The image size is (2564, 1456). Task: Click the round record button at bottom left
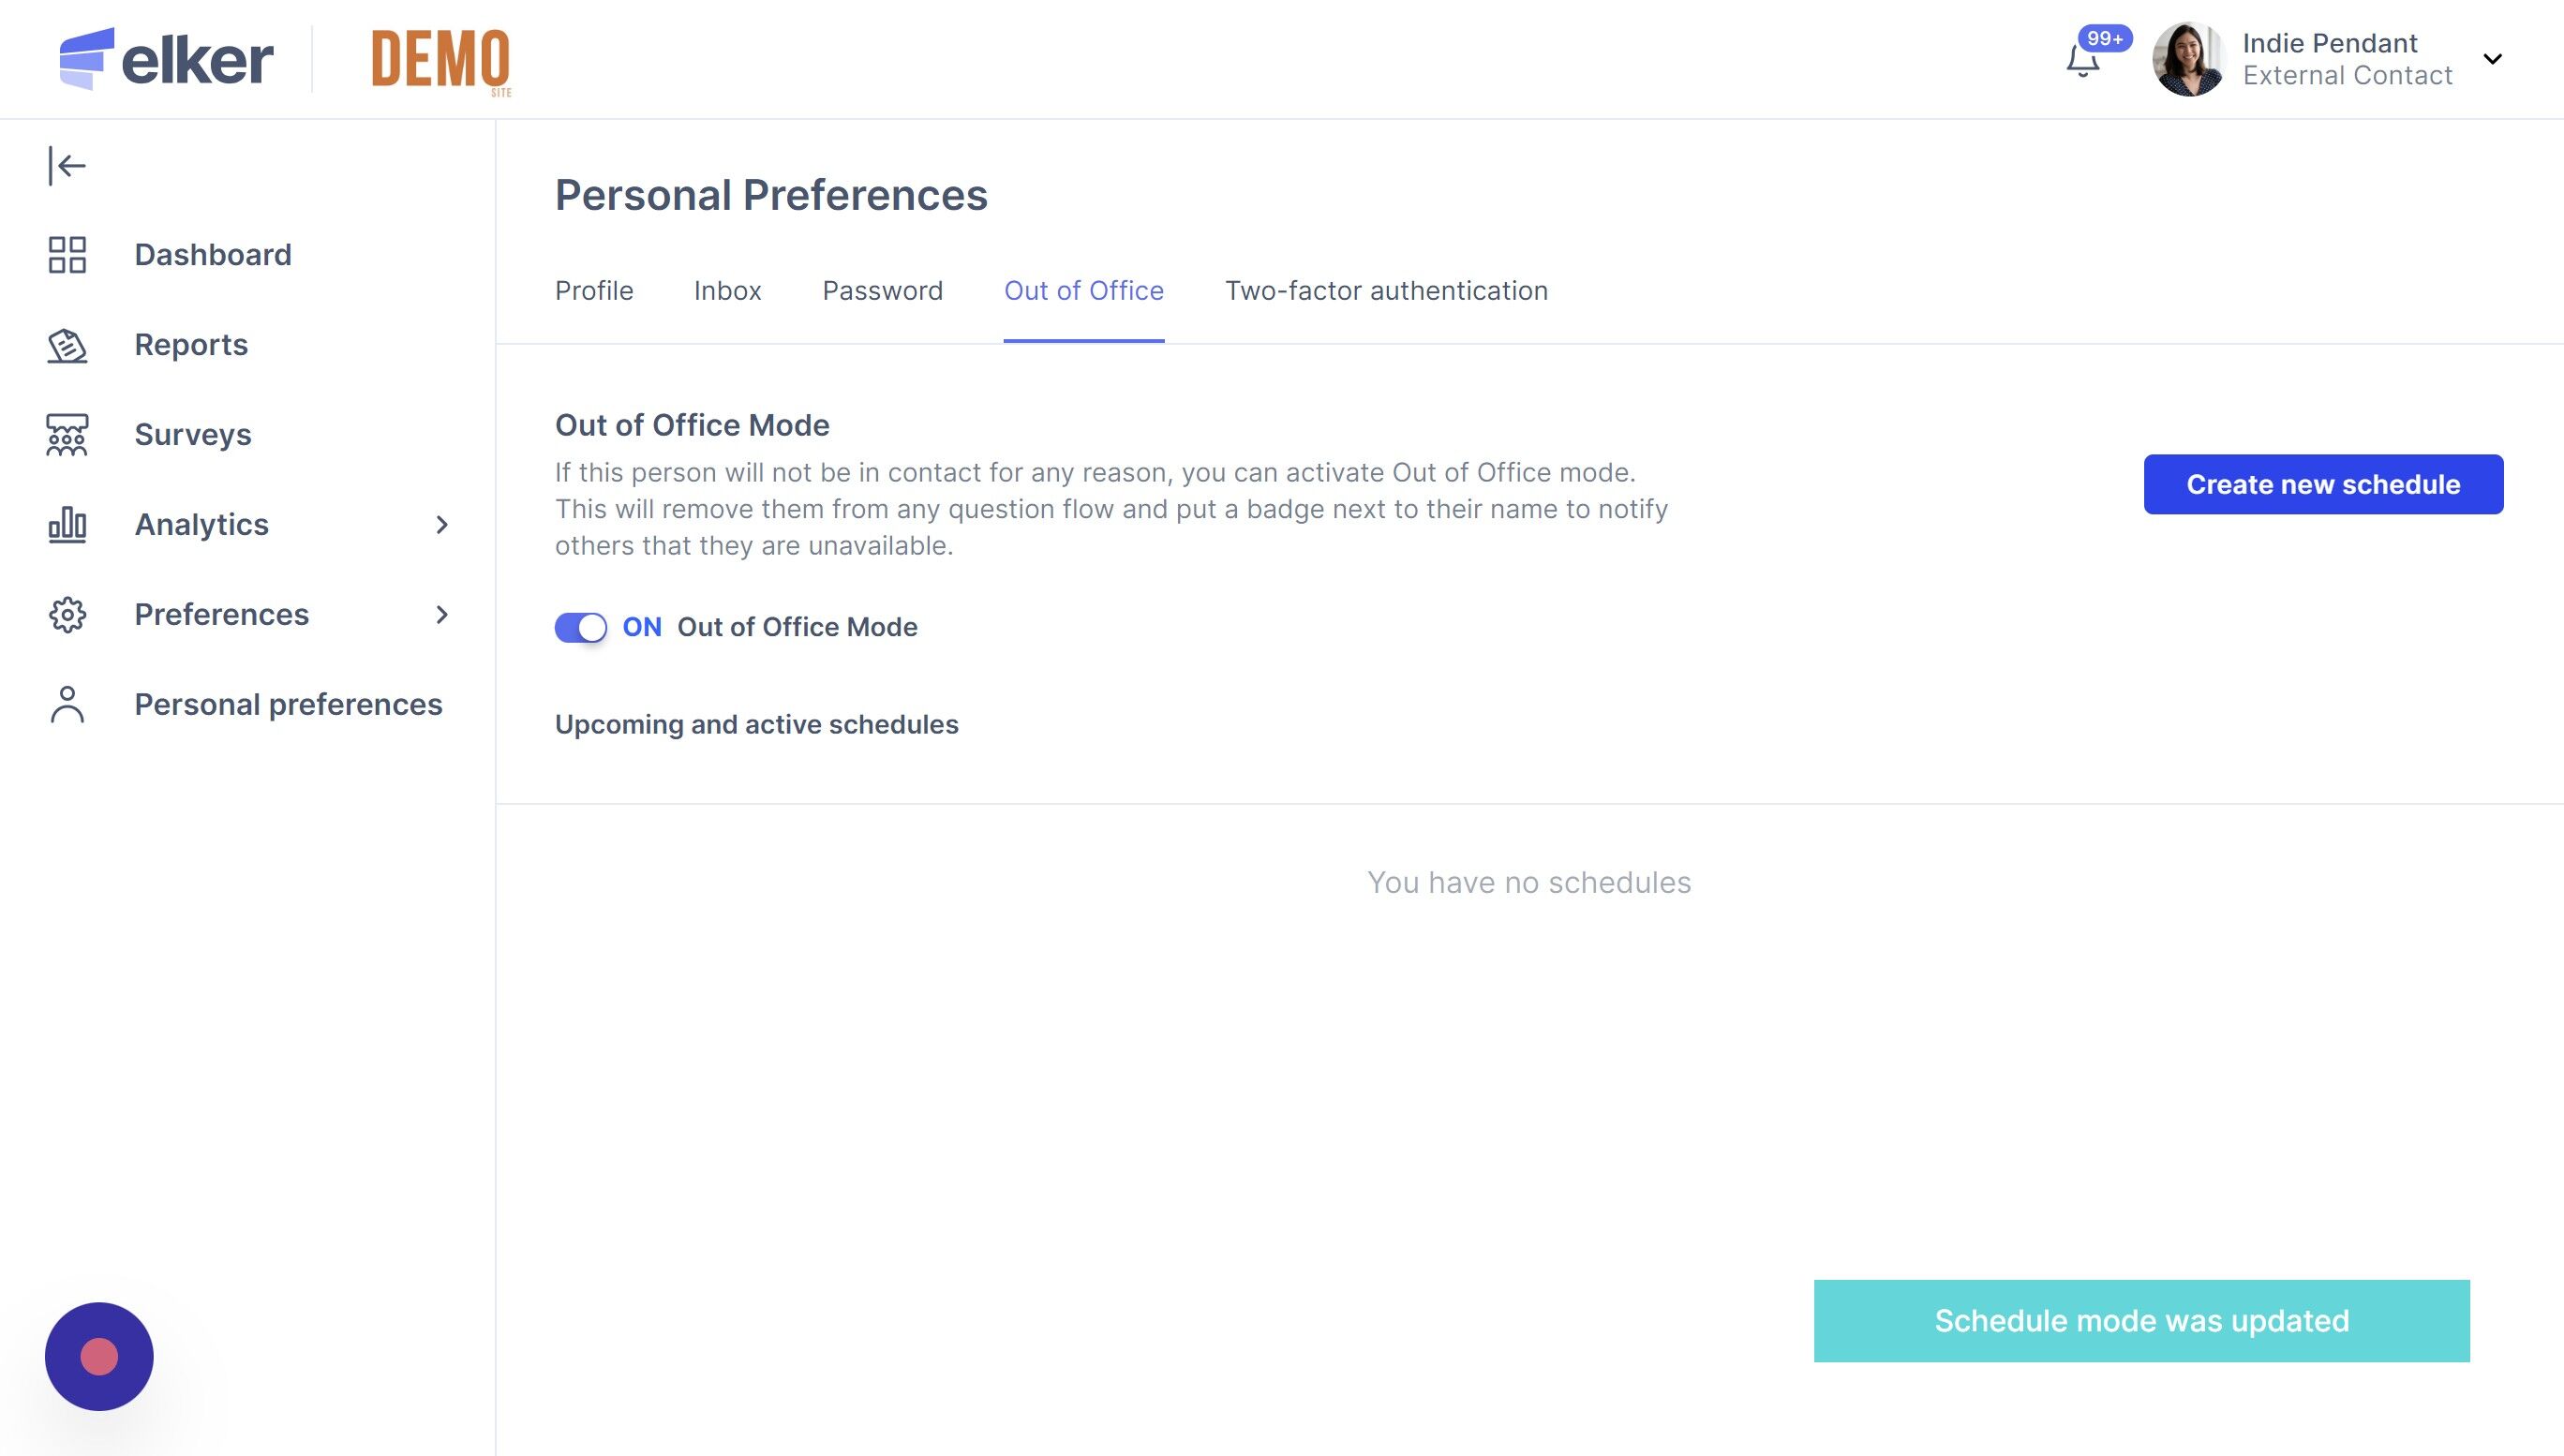tap(99, 1356)
